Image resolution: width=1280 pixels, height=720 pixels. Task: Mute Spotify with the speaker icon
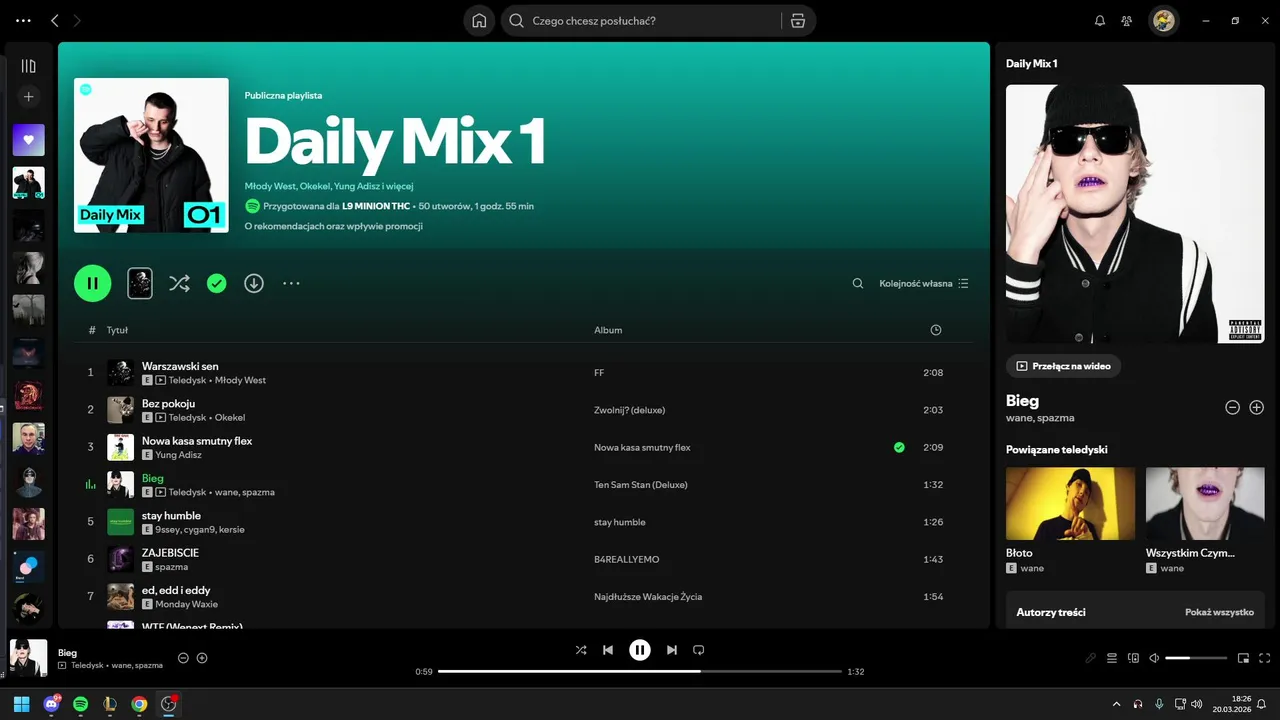coord(1154,658)
